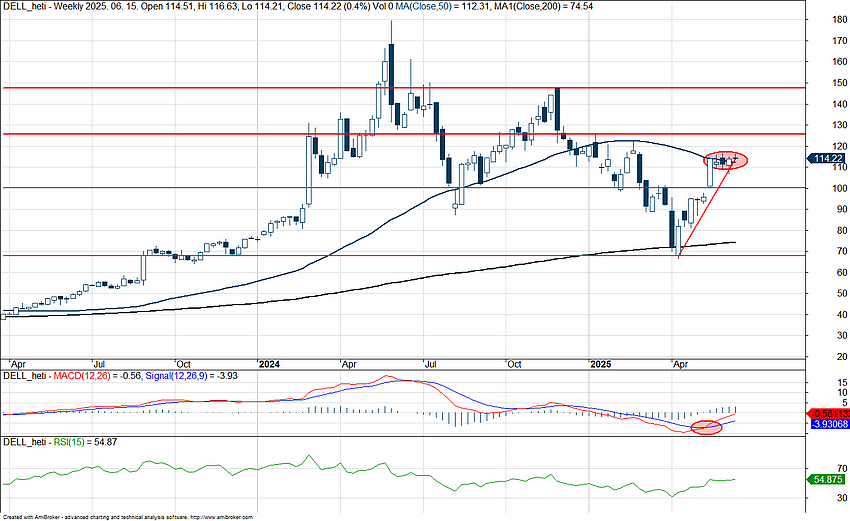The width and height of the screenshot is (850, 521).
Task: Click the 60 label on the price axis
Action: point(842,273)
